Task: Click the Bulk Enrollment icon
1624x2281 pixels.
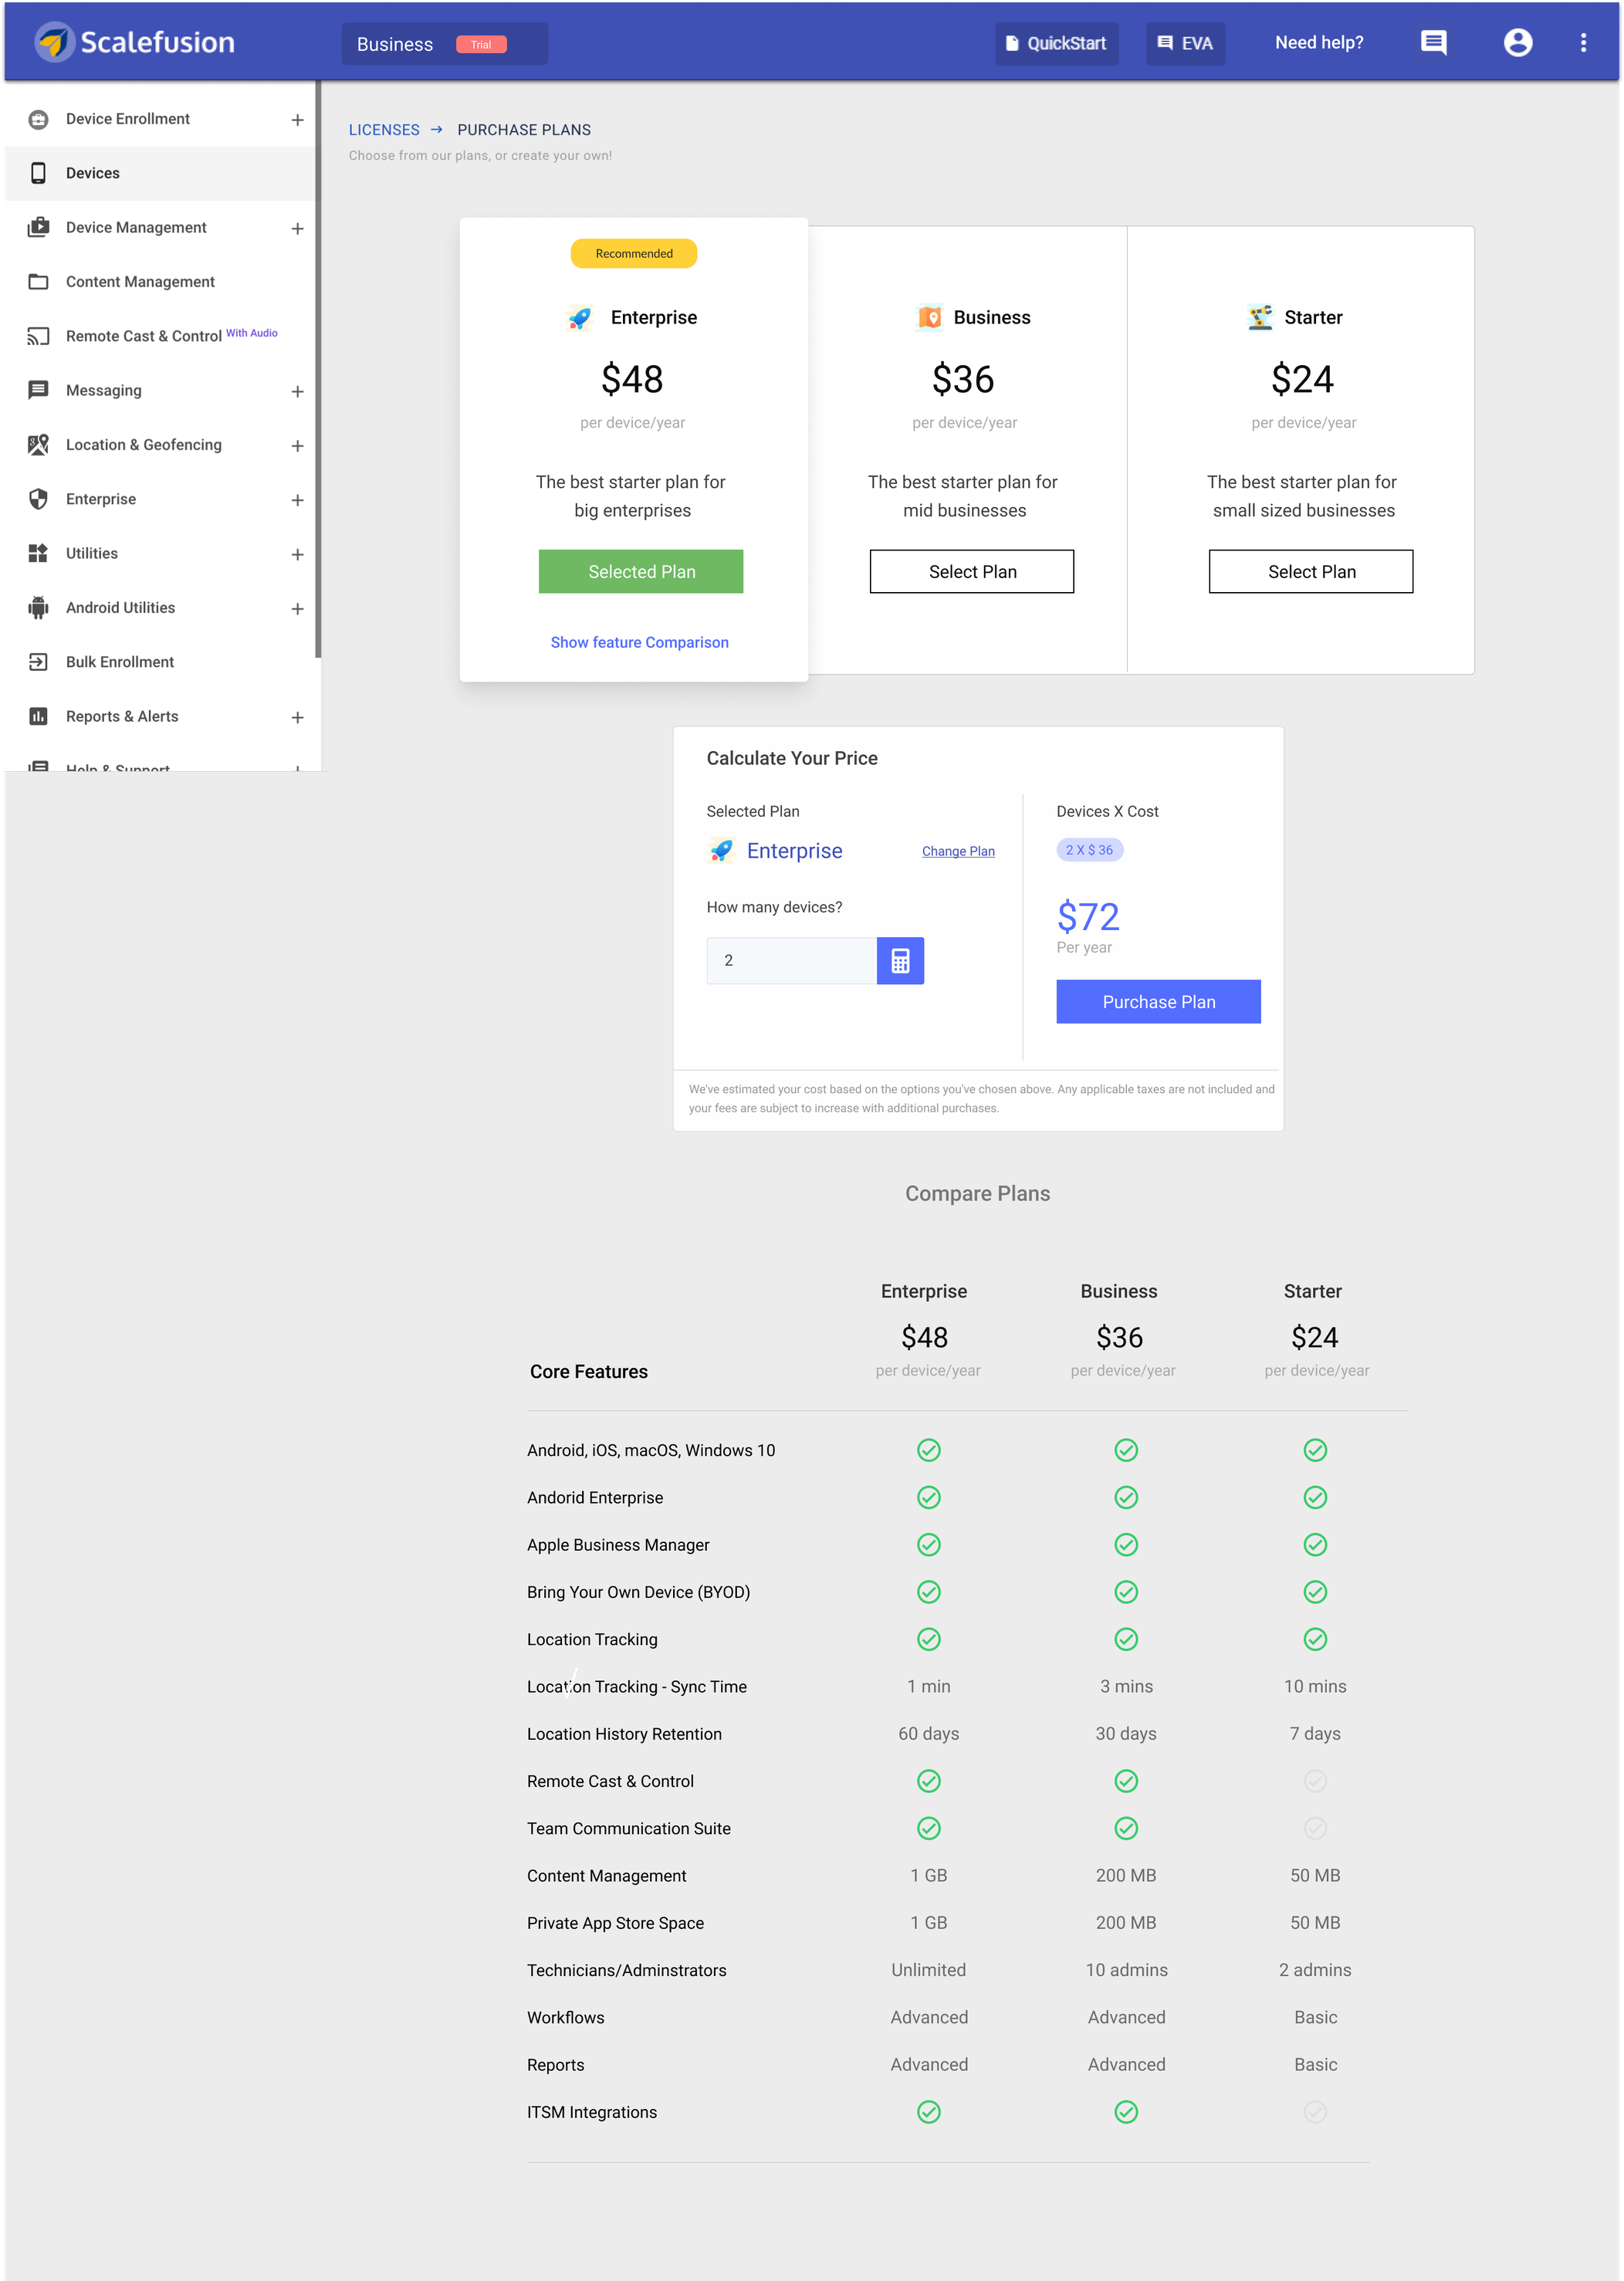Action: pos(38,662)
